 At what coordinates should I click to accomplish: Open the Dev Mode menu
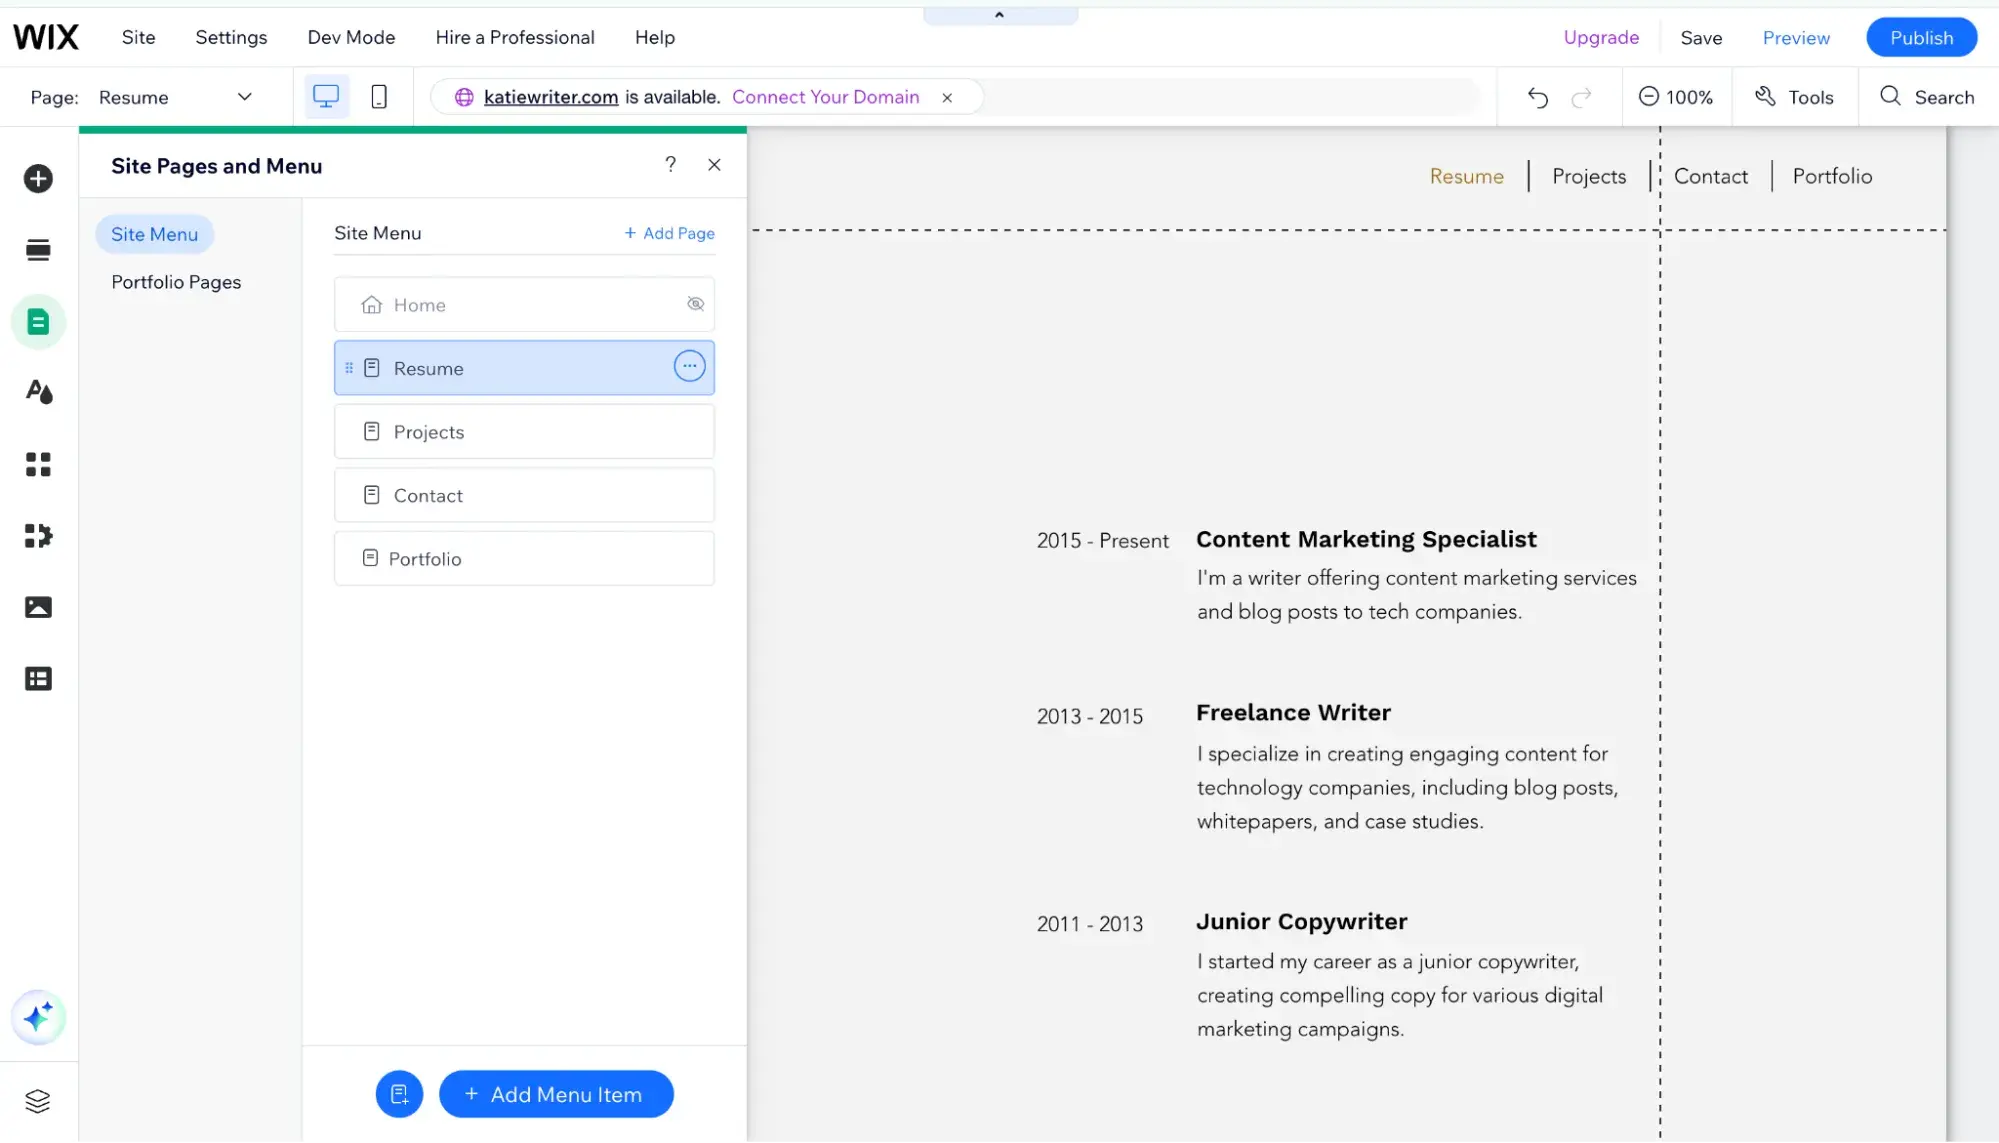pos(351,37)
